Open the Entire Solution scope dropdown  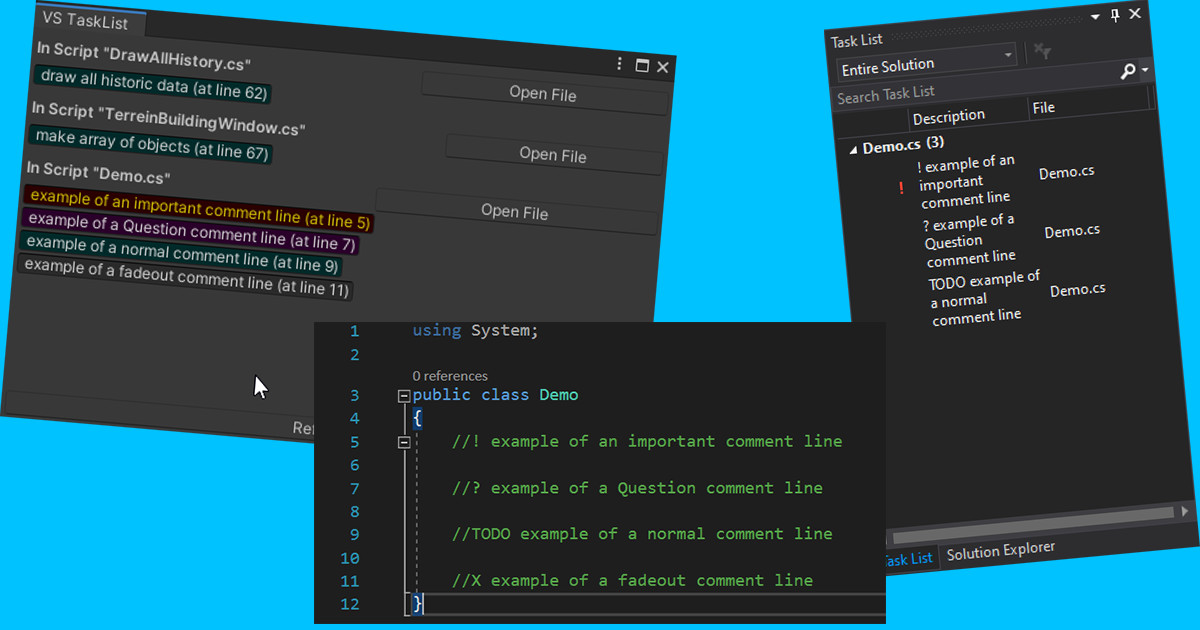point(926,65)
